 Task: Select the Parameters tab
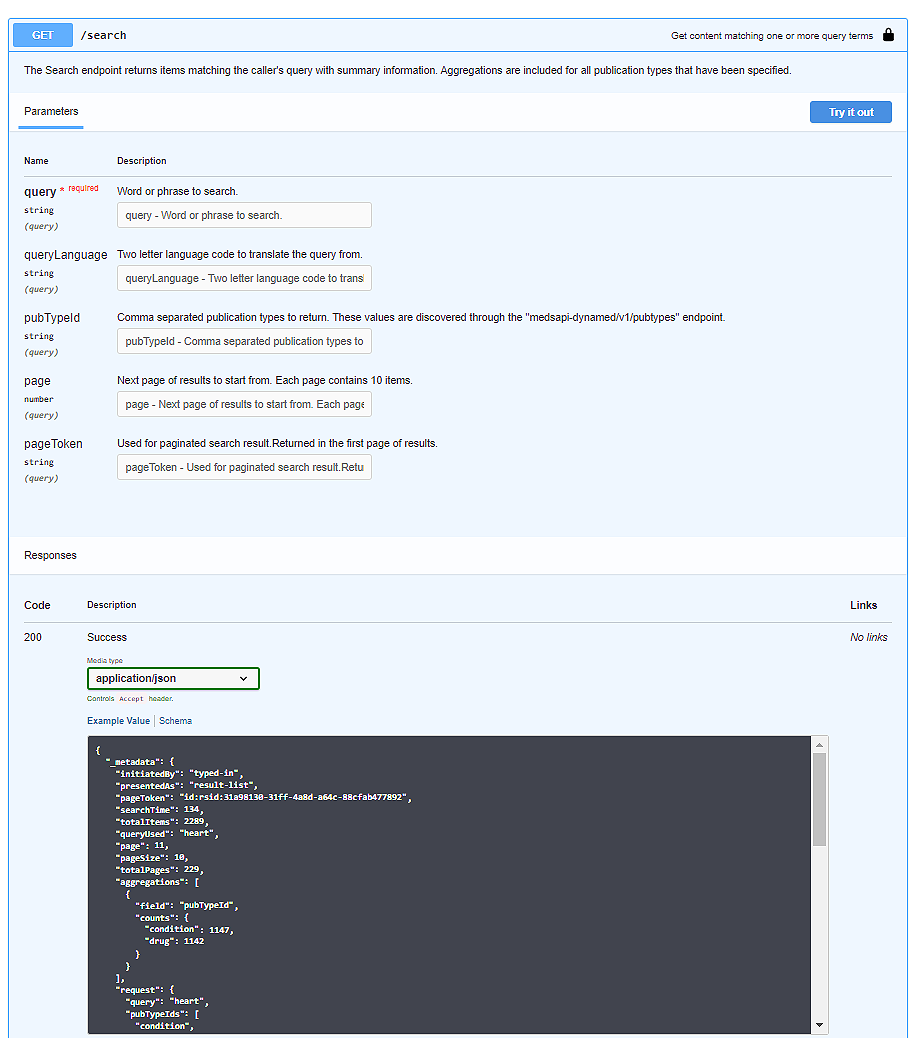tap(51, 112)
